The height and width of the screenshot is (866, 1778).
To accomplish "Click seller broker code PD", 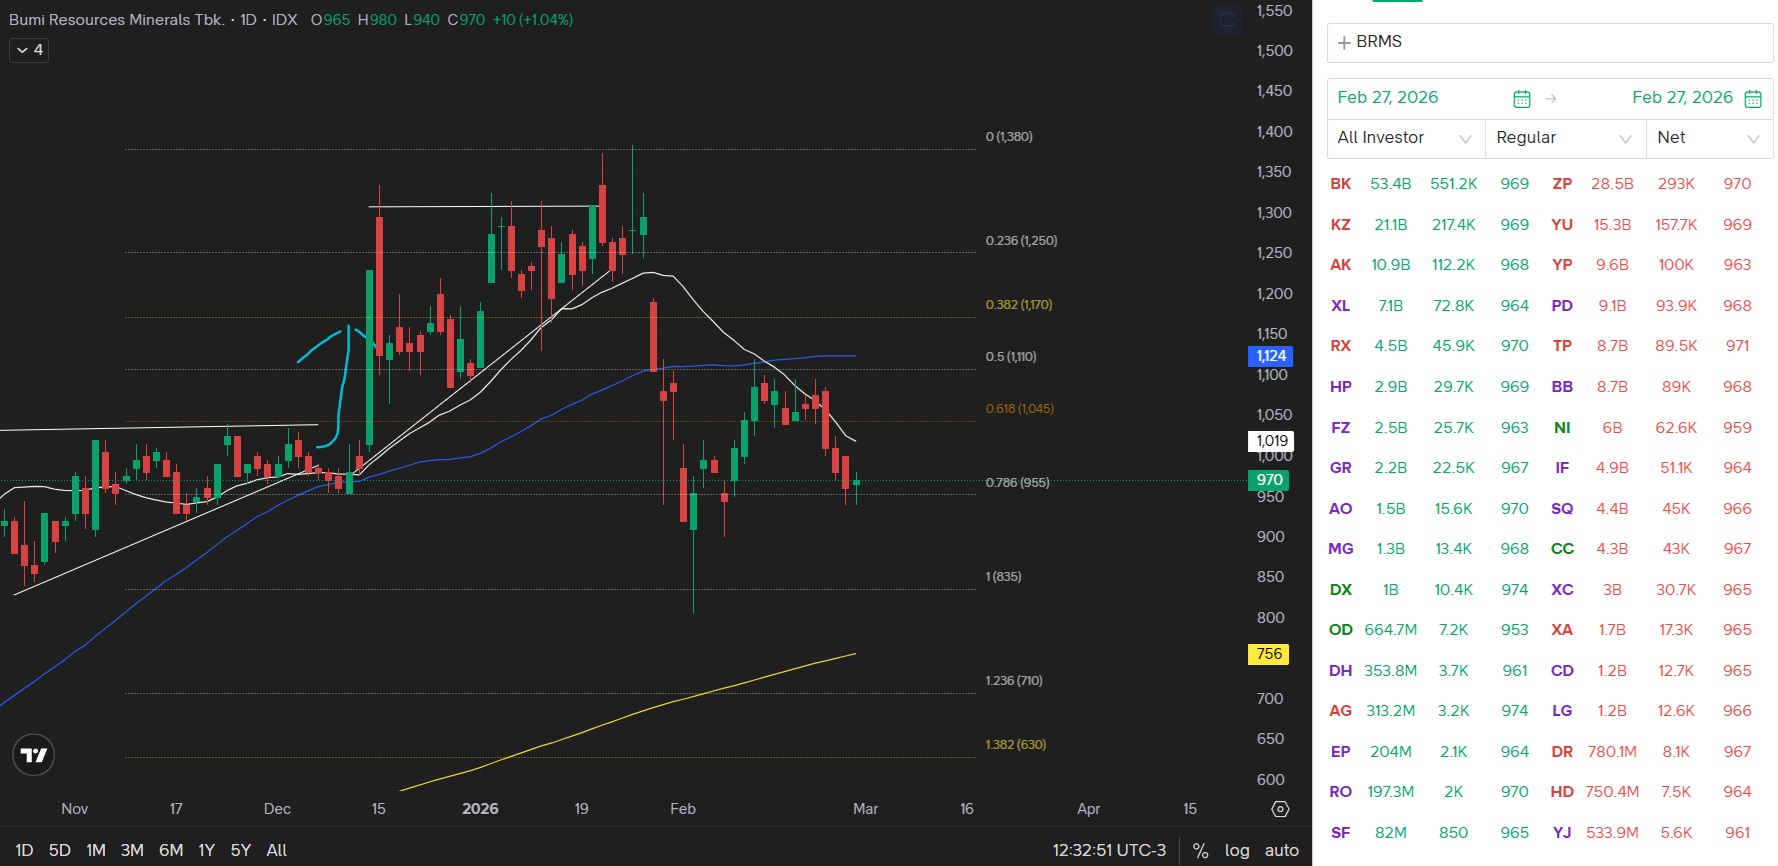I will [x=1562, y=306].
